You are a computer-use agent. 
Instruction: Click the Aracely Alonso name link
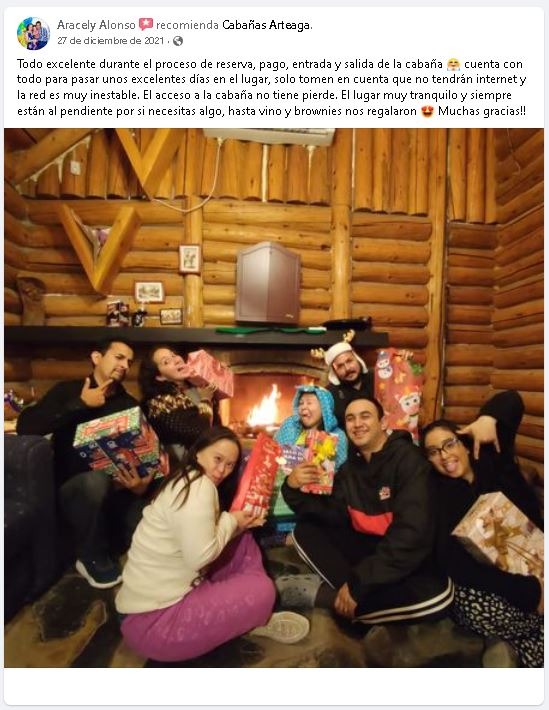pos(96,25)
